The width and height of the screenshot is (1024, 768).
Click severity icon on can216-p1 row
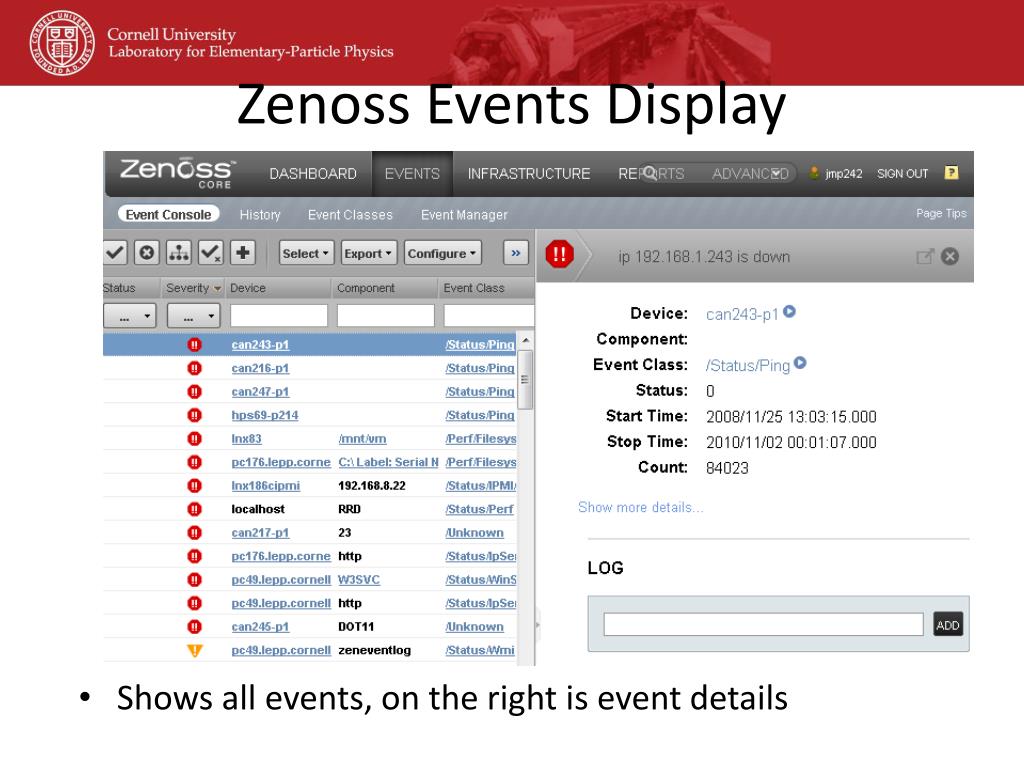[195, 368]
